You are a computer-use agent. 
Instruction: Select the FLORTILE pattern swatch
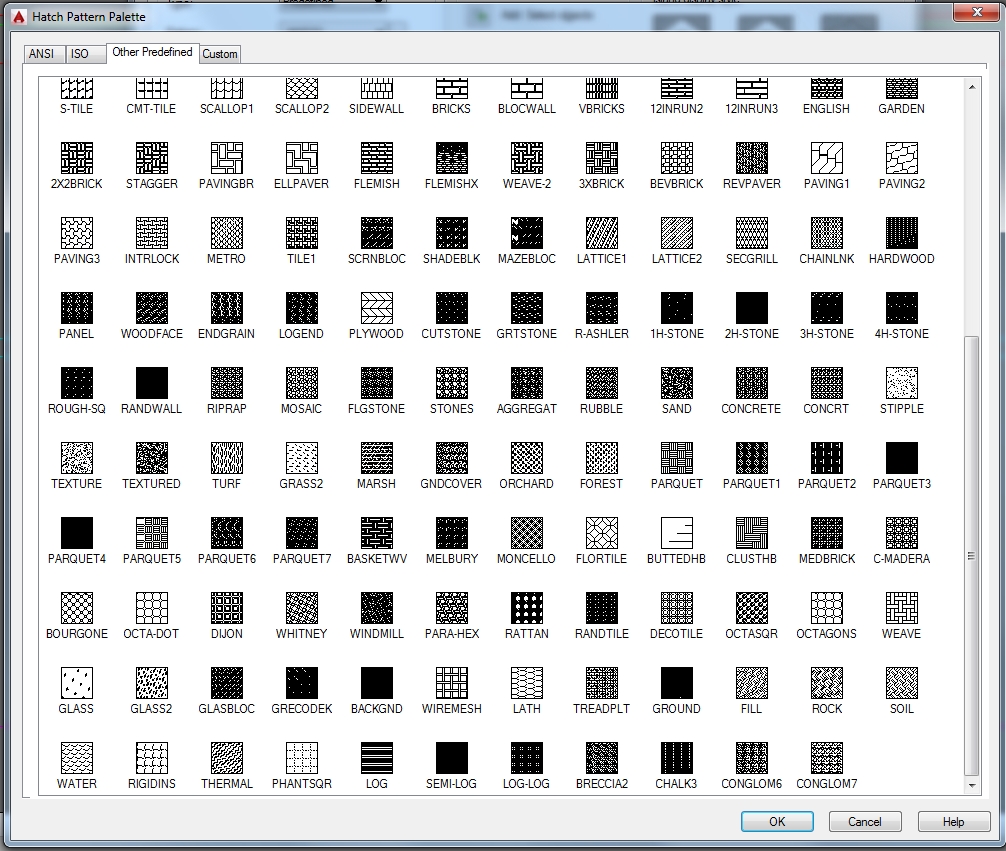point(602,533)
